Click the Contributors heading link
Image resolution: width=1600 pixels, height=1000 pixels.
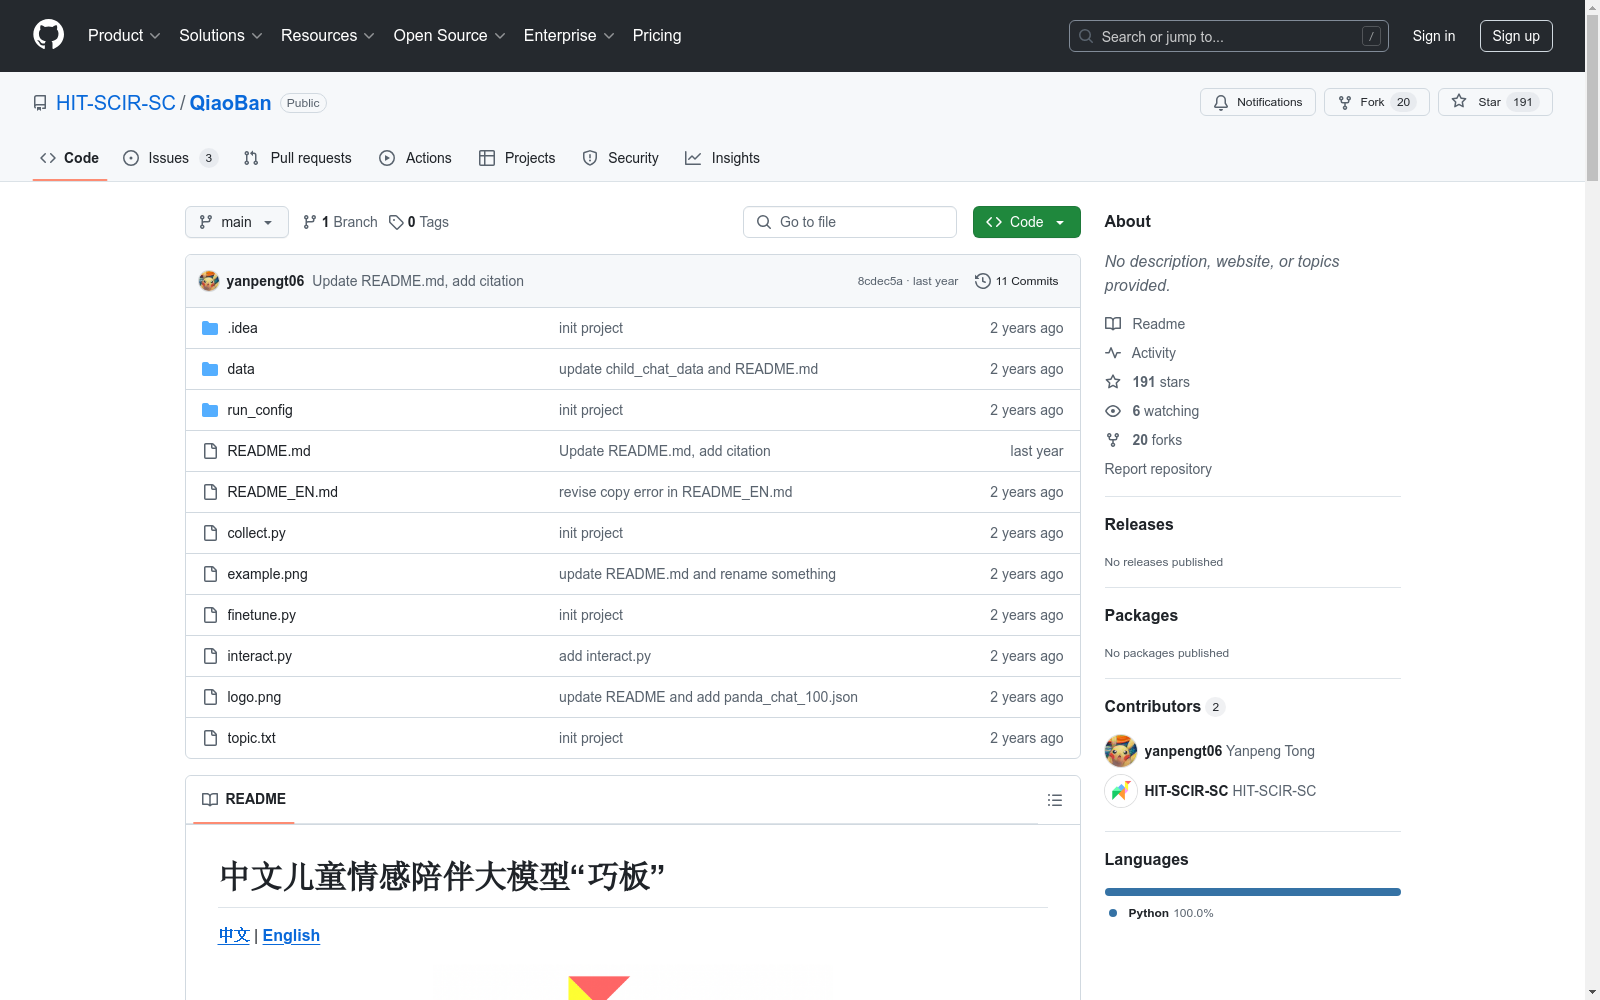tap(1164, 706)
